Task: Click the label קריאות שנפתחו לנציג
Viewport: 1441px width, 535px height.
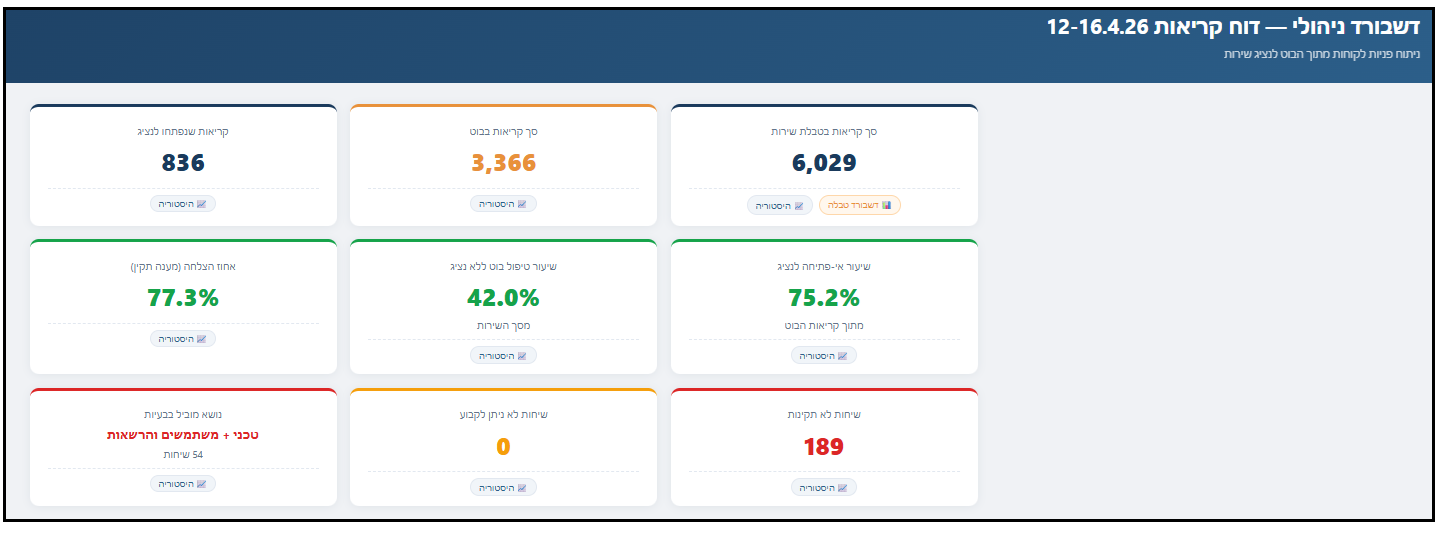Action: (183, 131)
